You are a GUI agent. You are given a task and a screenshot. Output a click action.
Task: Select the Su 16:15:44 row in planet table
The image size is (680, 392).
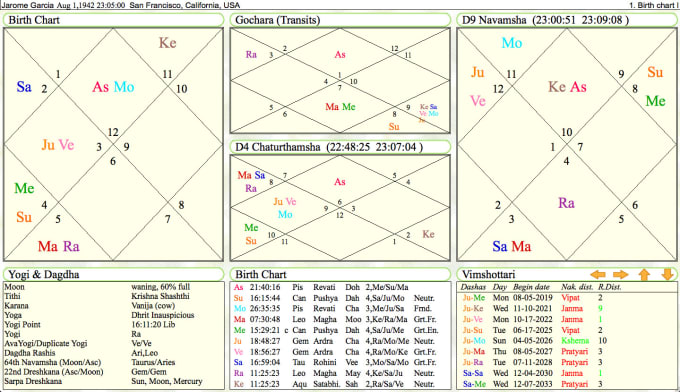point(340,298)
